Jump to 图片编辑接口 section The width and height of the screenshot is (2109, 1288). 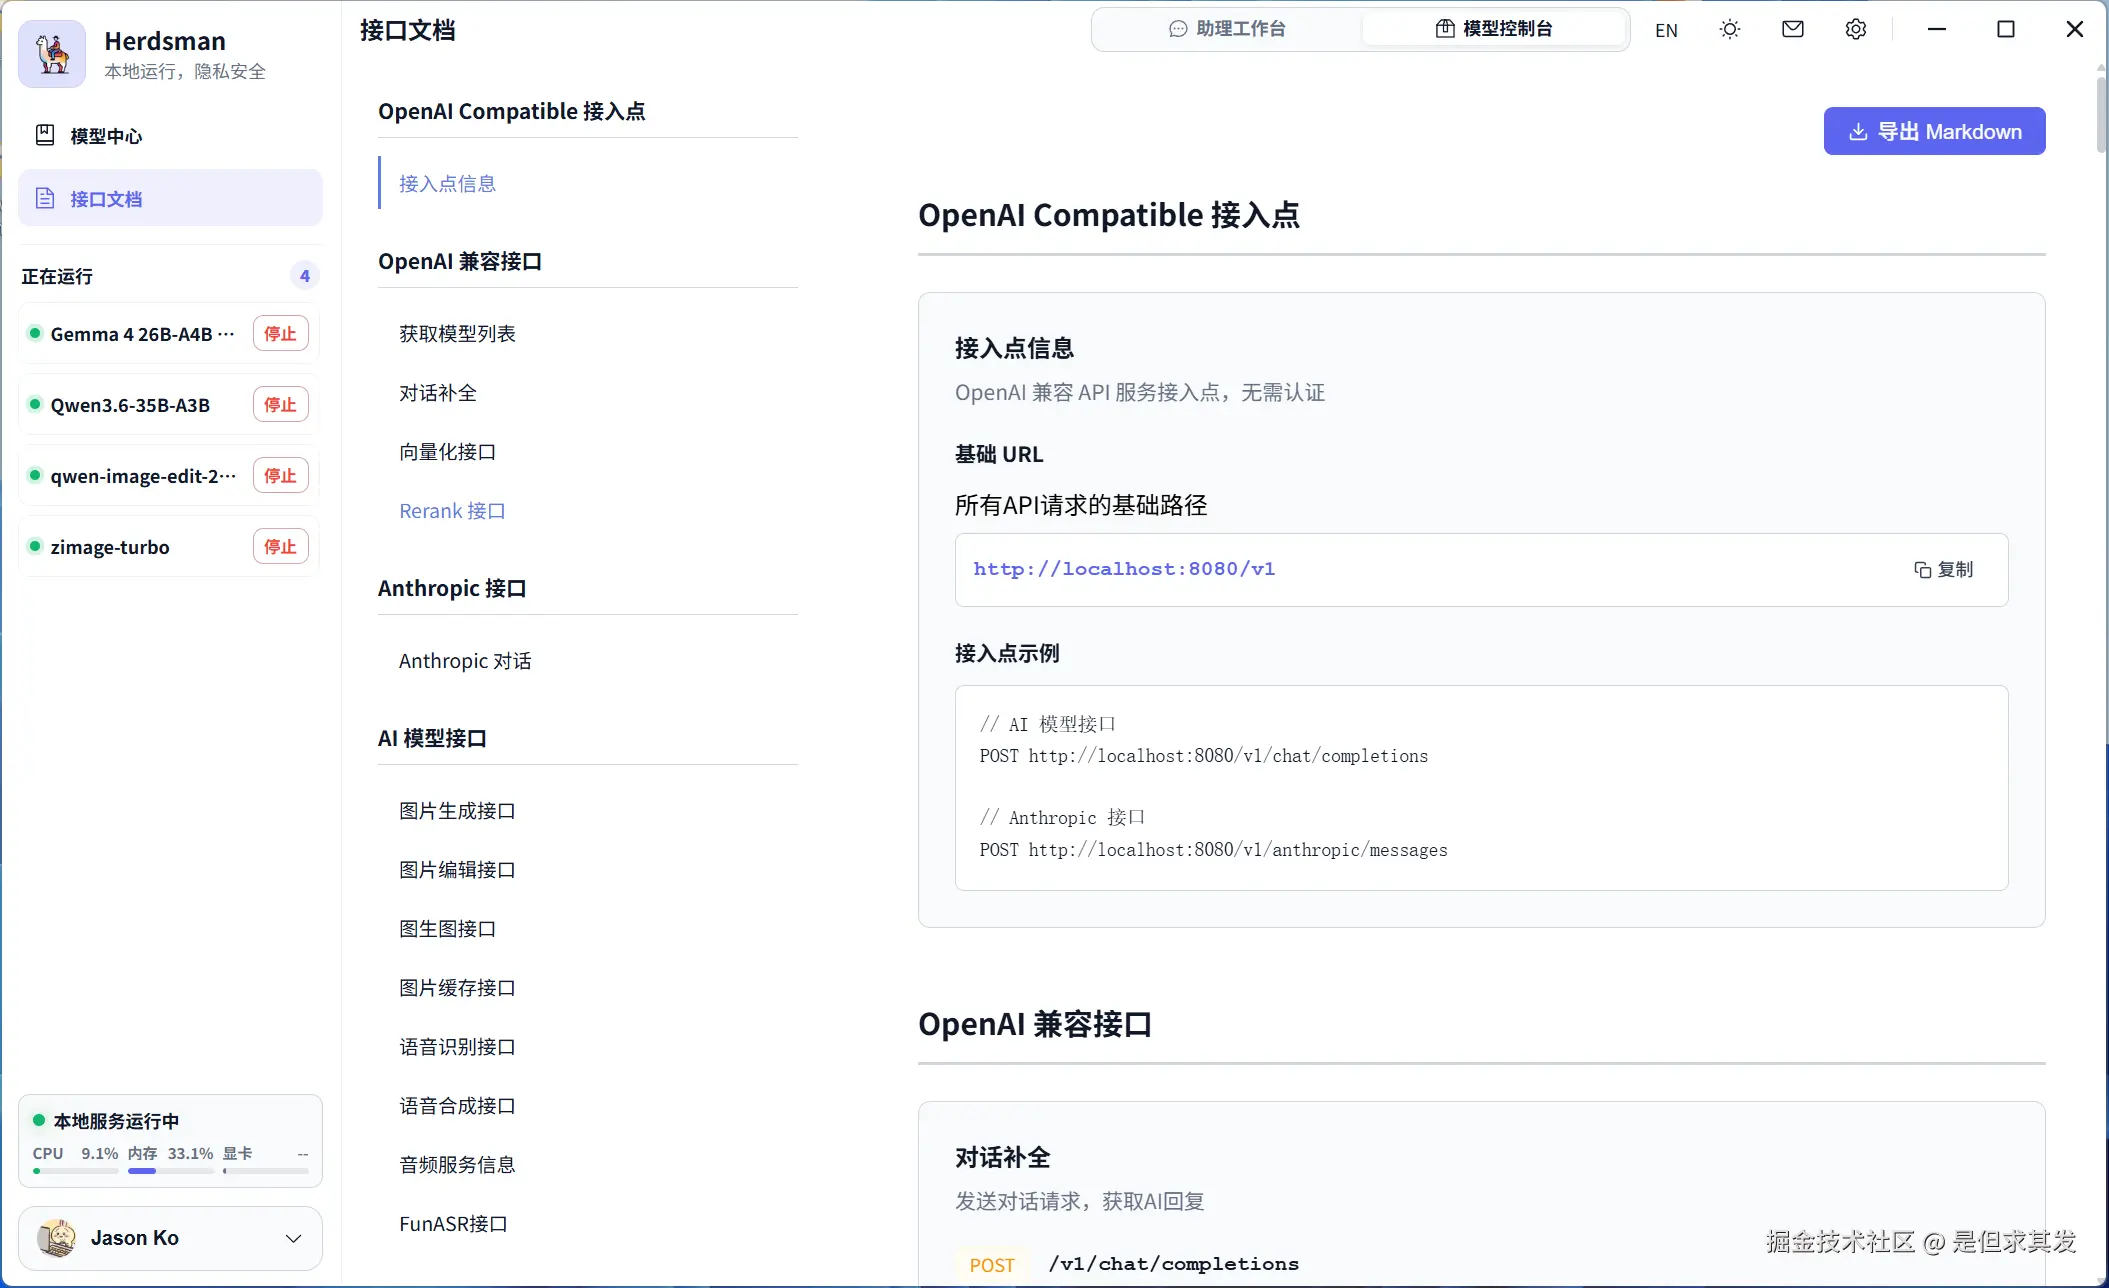point(457,870)
